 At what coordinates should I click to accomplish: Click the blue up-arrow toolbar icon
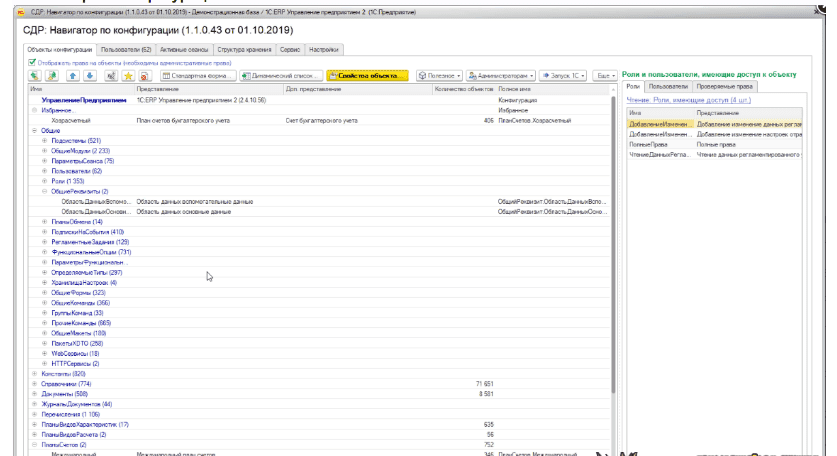[71, 75]
